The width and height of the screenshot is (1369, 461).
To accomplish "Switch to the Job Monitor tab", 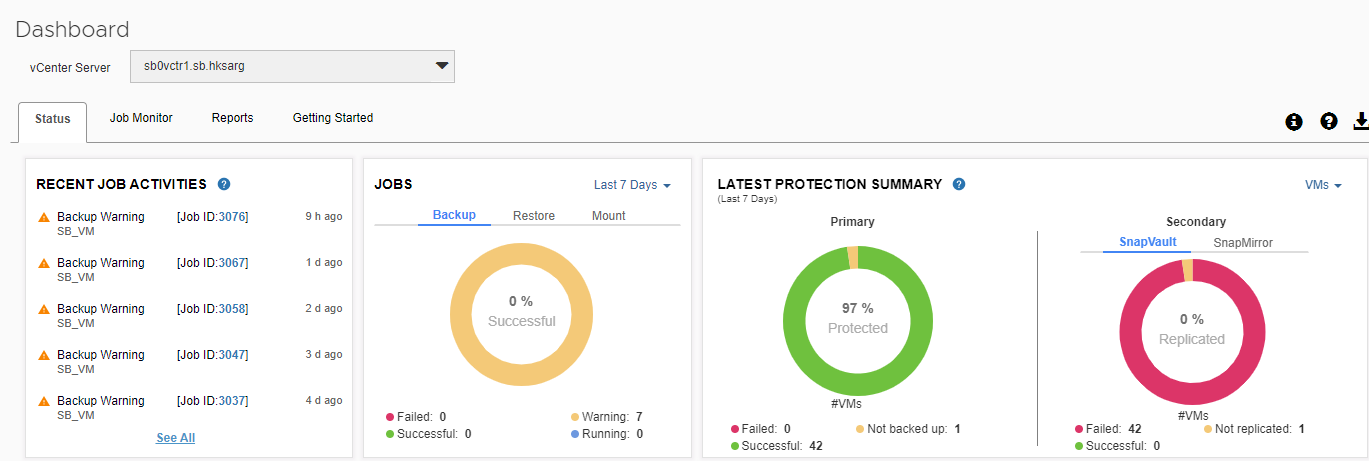I will [x=141, y=118].
